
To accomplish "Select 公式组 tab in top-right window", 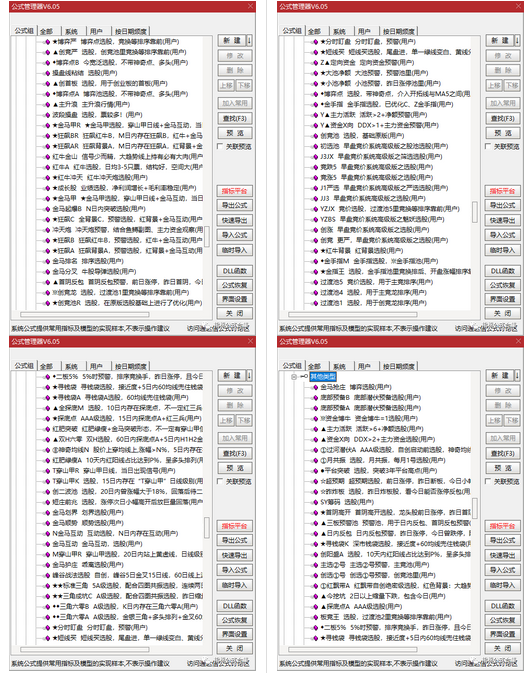I will point(292,30).
